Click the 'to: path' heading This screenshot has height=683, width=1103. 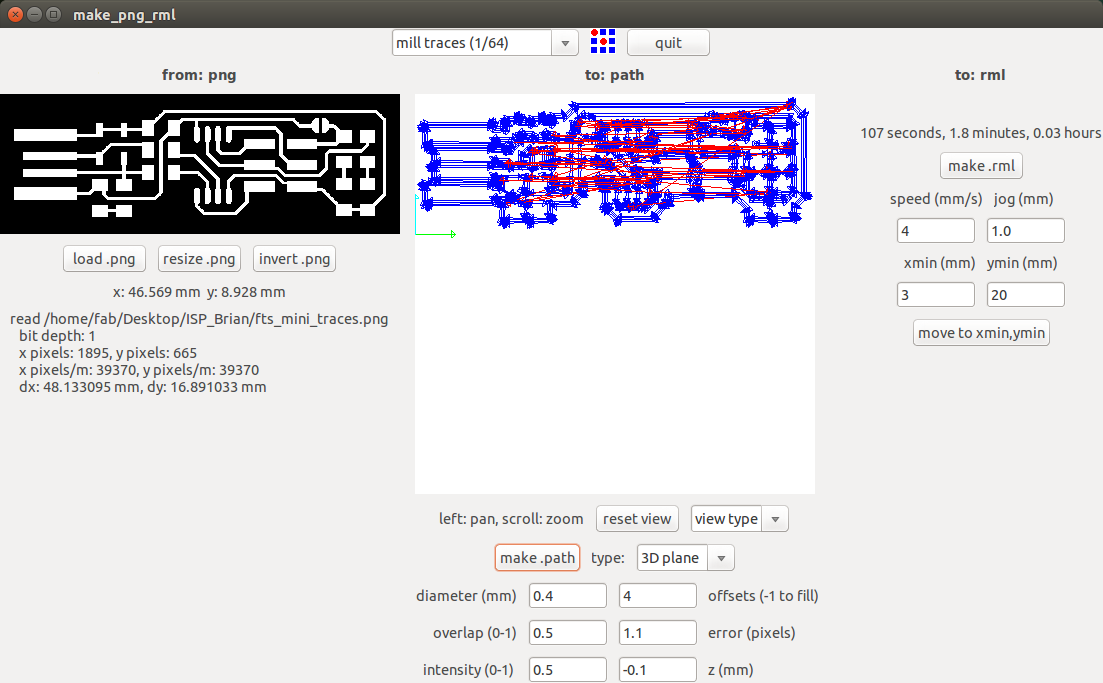point(614,75)
